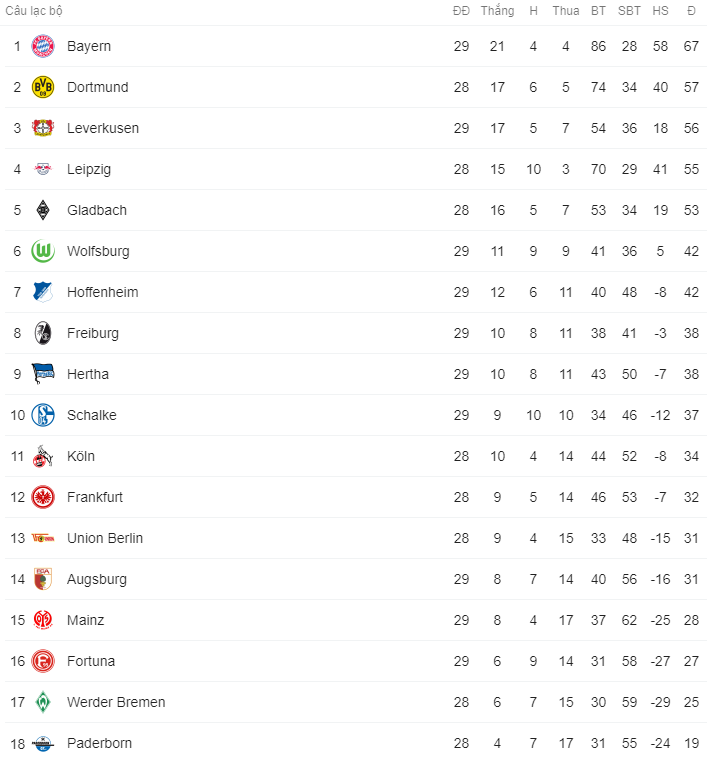Select the Werder Bremen diamond logo

click(x=43, y=702)
